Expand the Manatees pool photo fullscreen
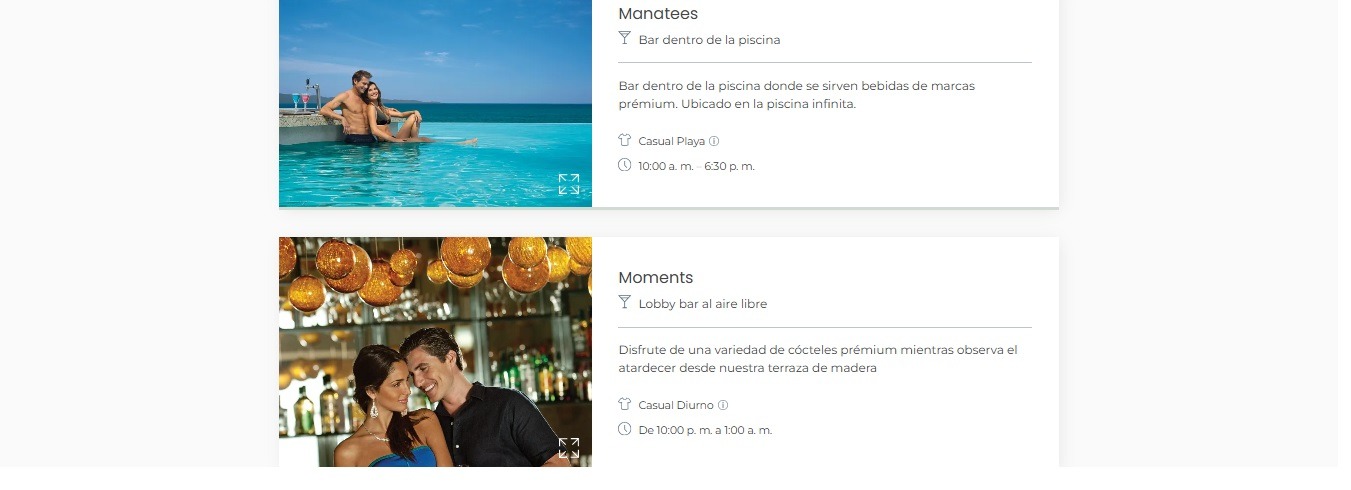 (568, 184)
